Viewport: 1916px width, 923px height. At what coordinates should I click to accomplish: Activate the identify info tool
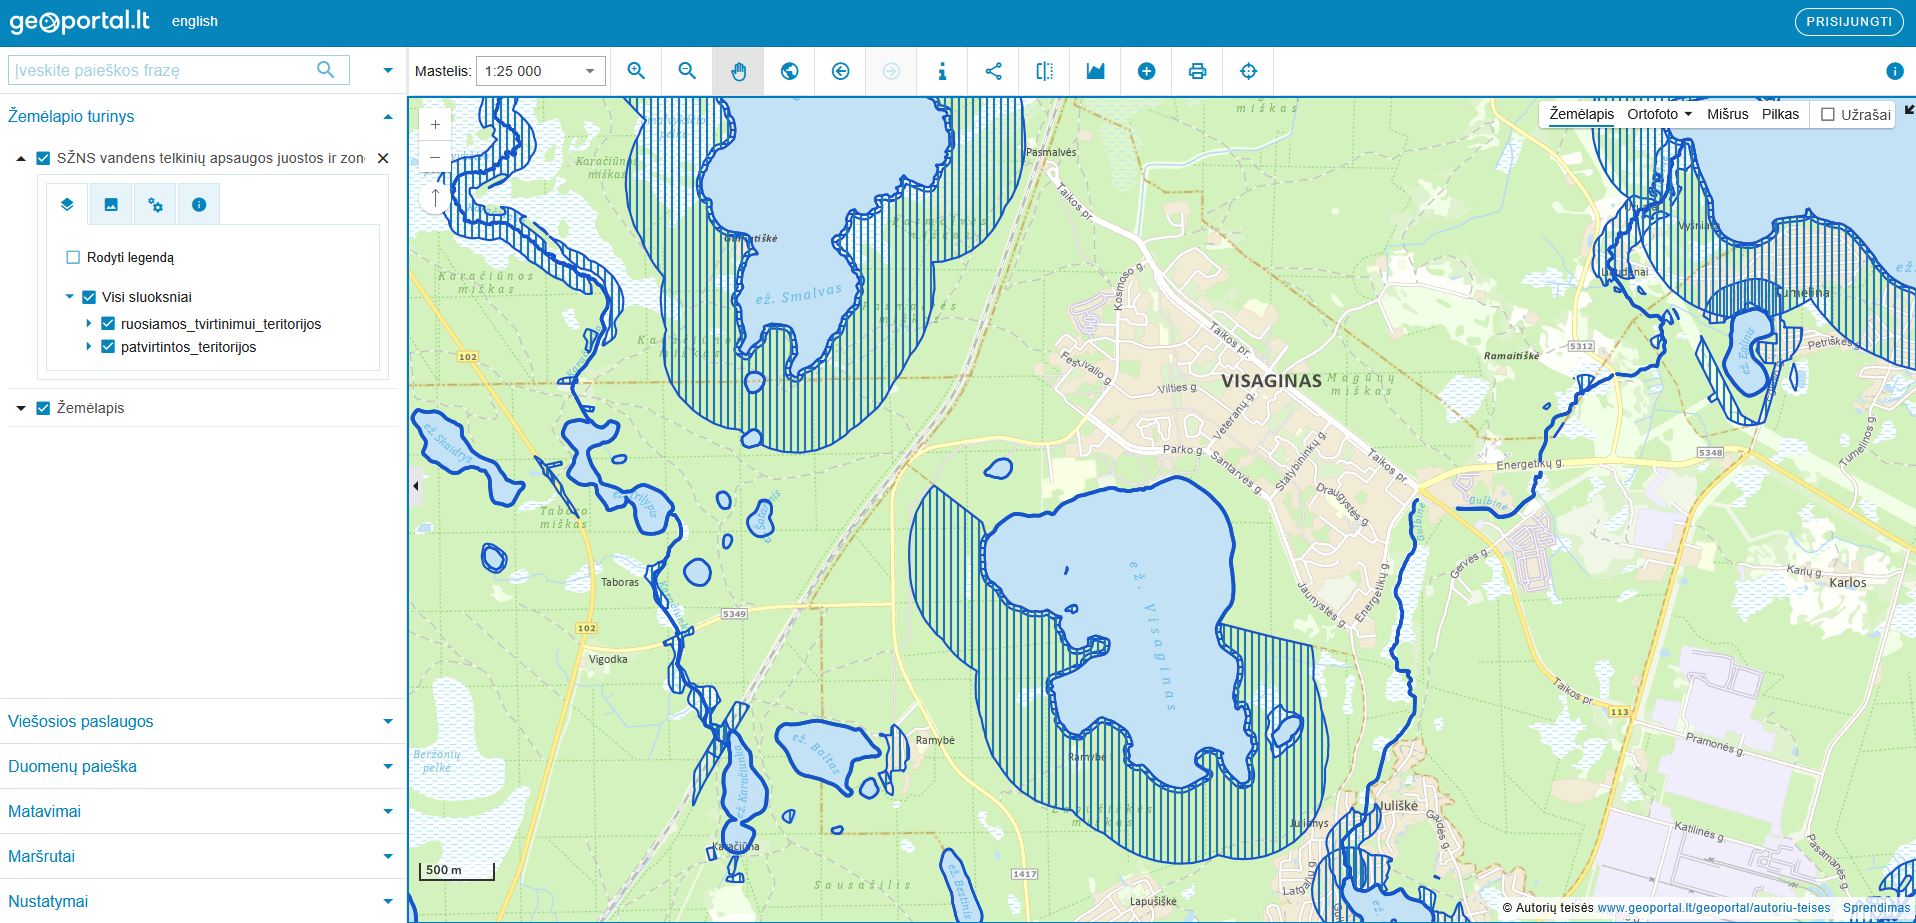942,71
